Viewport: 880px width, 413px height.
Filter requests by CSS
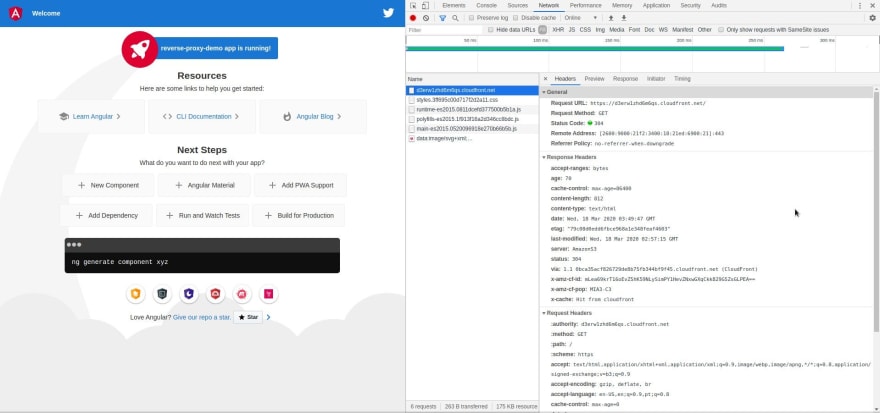[x=585, y=30]
